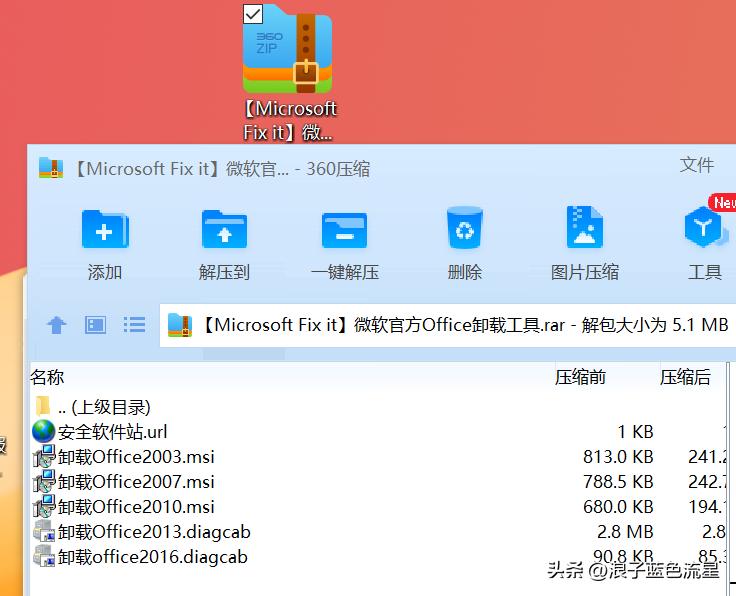Select the .. (上级目录) parent folder row
Image resolution: width=736 pixels, height=596 pixels.
(x=377, y=407)
